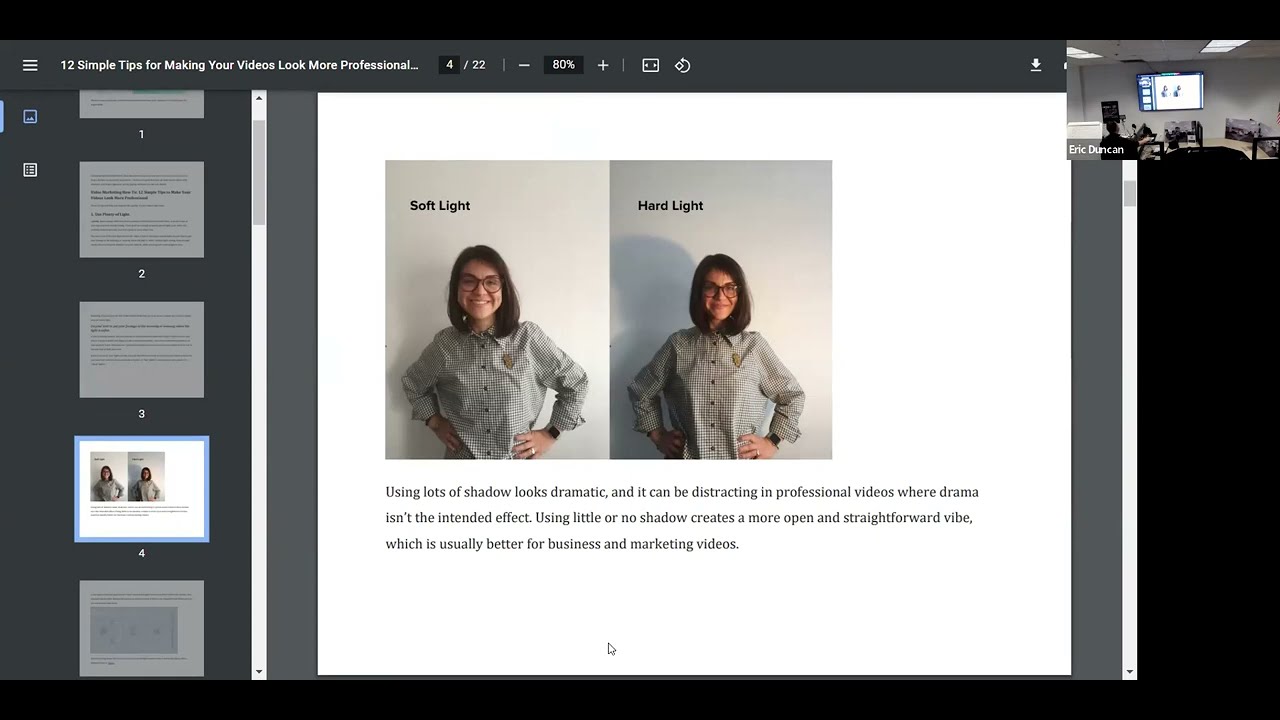Open the PDF viewer hamburger menu
Screen dimensions: 1280x720
click(x=30, y=65)
